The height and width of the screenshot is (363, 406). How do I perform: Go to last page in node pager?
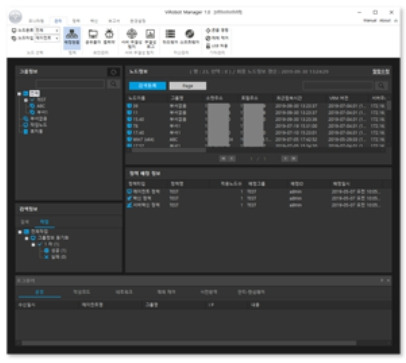pos(294,158)
